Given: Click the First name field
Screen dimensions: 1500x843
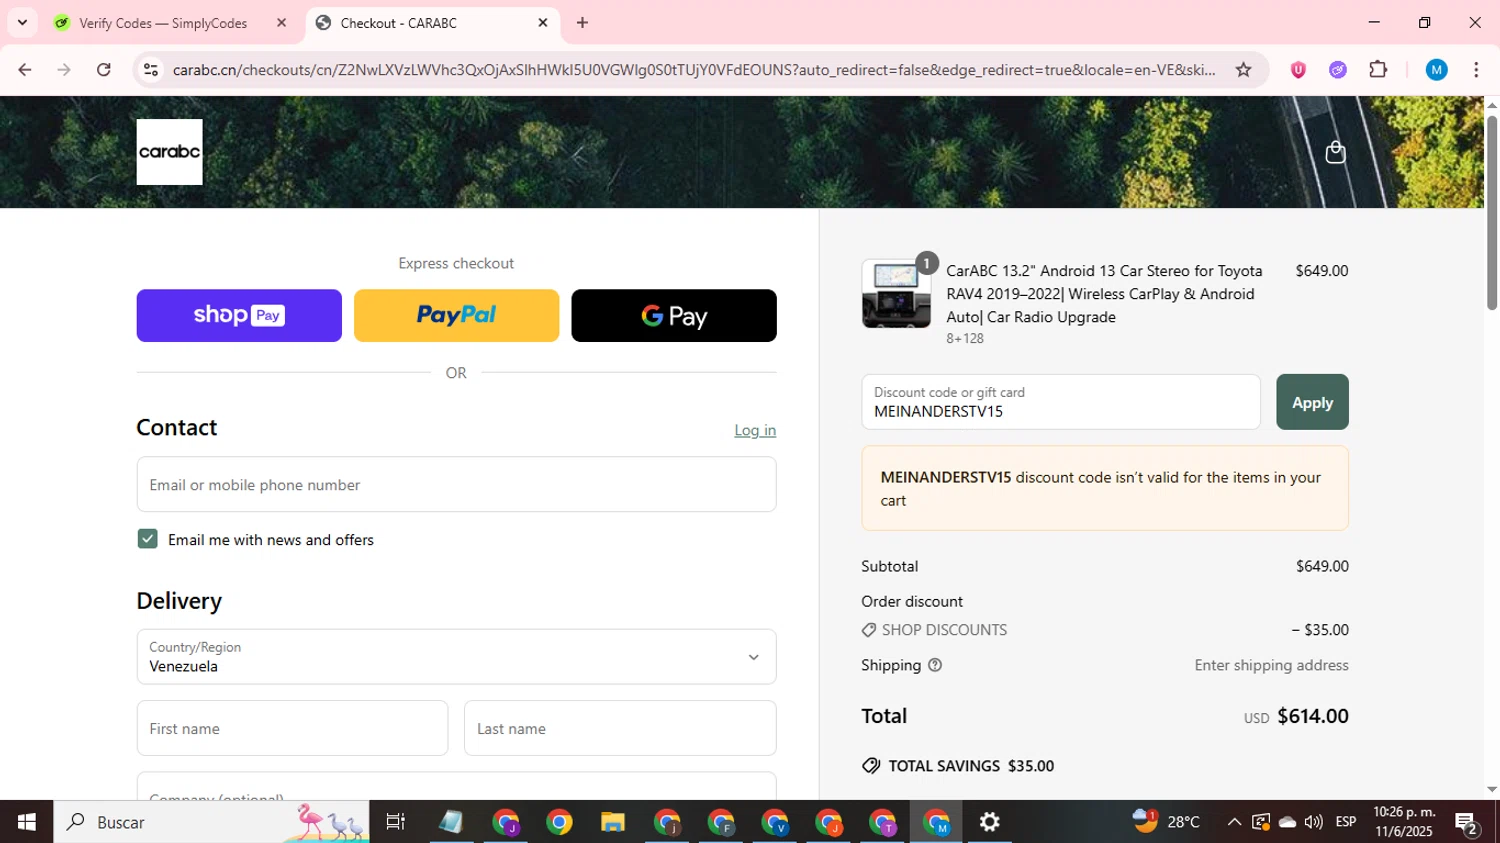Looking at the screenshot, I should tap(292, 729).
